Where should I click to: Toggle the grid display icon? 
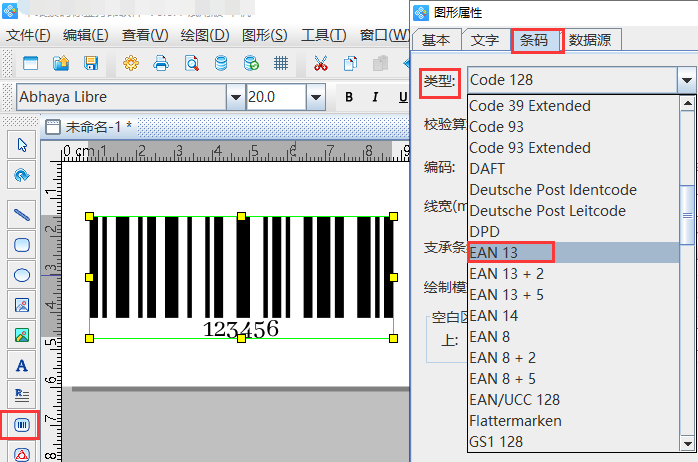tap(281, 63)
